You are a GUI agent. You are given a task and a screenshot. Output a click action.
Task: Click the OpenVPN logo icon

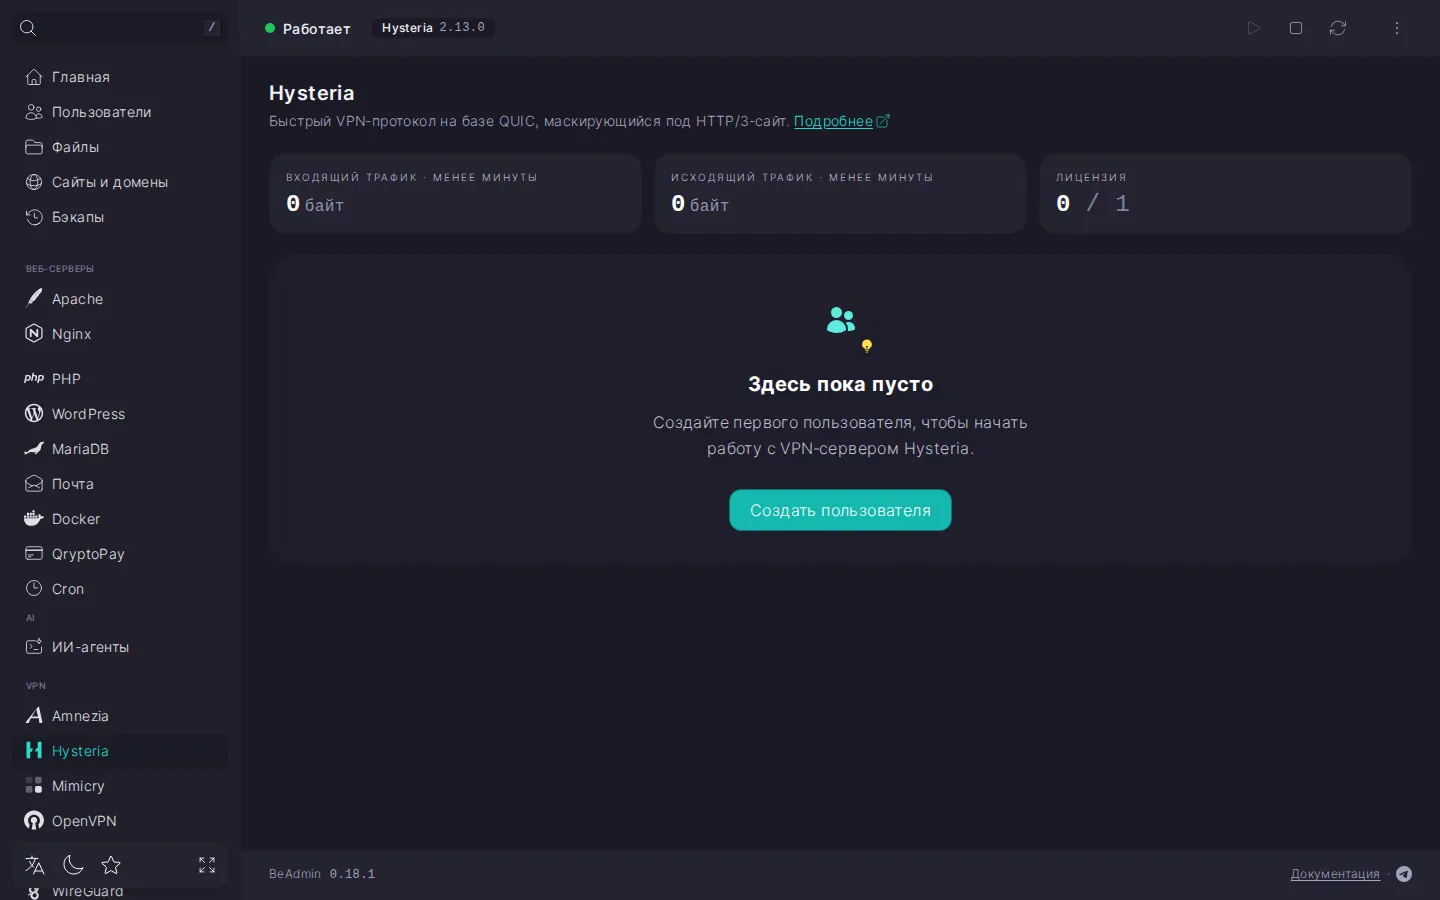point(34,820)
